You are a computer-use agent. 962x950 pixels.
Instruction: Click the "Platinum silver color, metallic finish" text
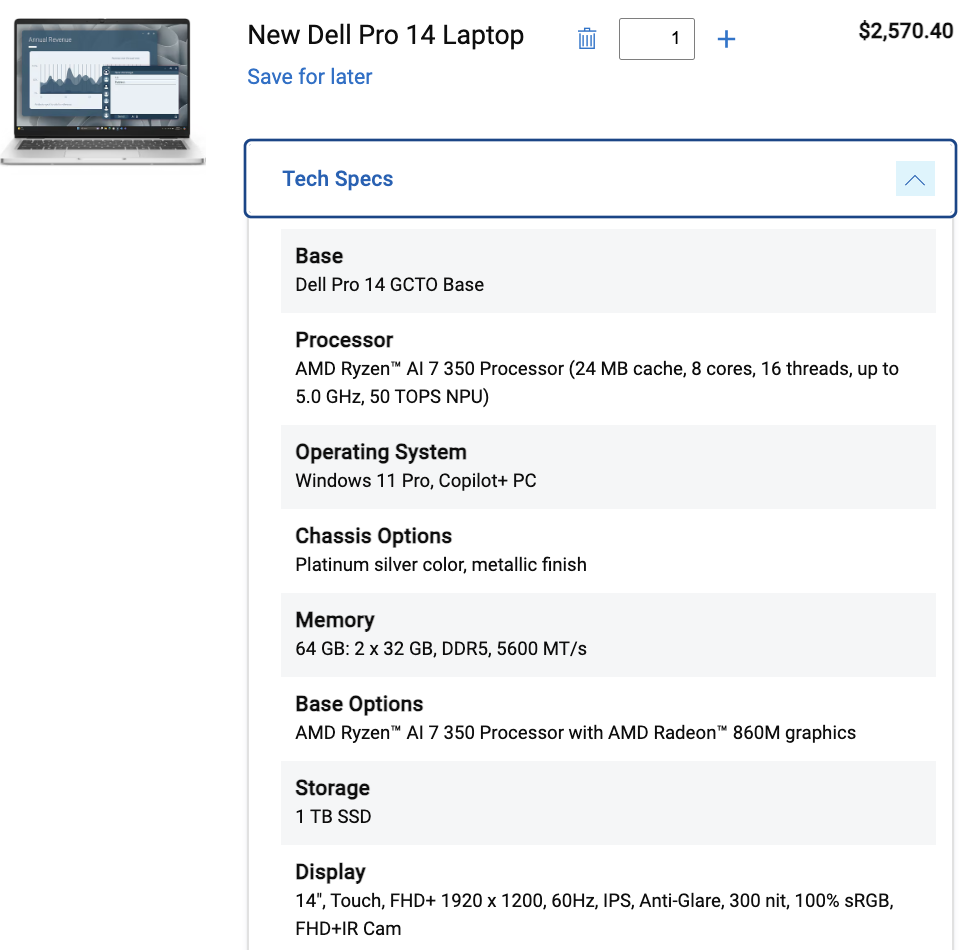click(441, 565)
